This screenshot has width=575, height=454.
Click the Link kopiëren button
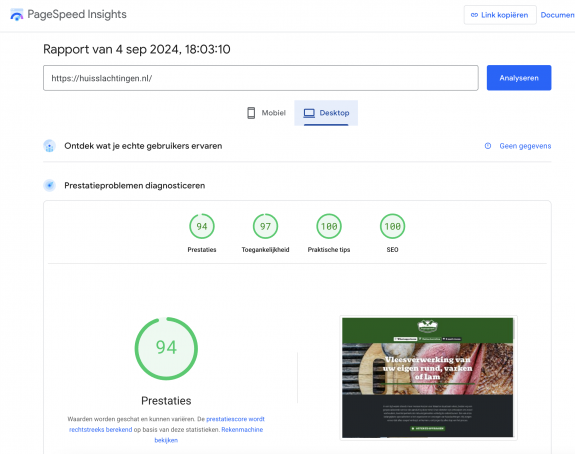pyautogui.click(x=500, y=15)
